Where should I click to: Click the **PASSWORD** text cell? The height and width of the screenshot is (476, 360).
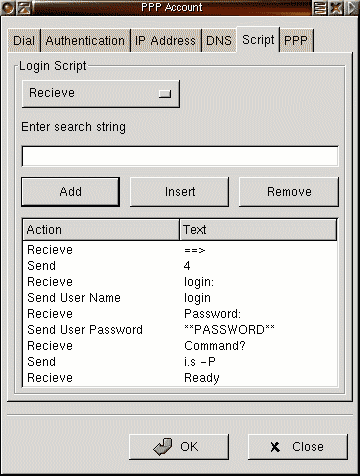(229, 330)
